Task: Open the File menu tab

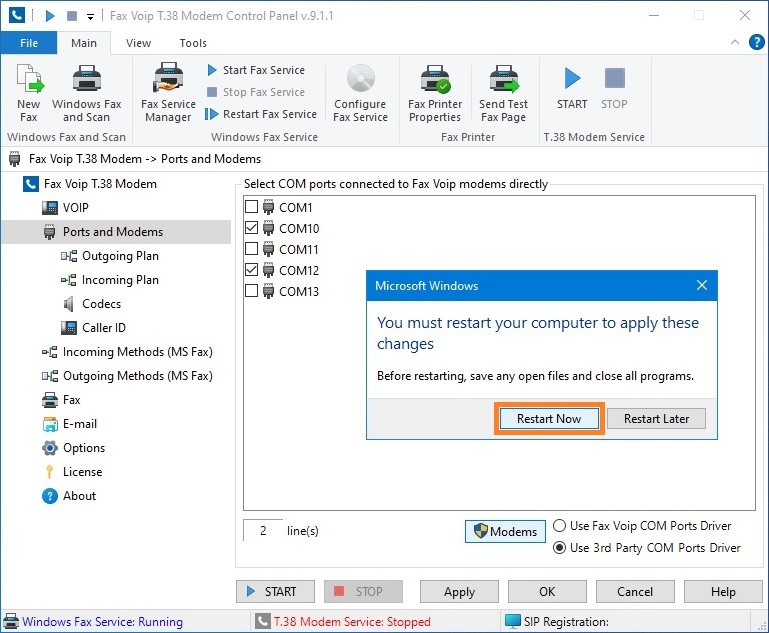Action: [x=29, y=43]
